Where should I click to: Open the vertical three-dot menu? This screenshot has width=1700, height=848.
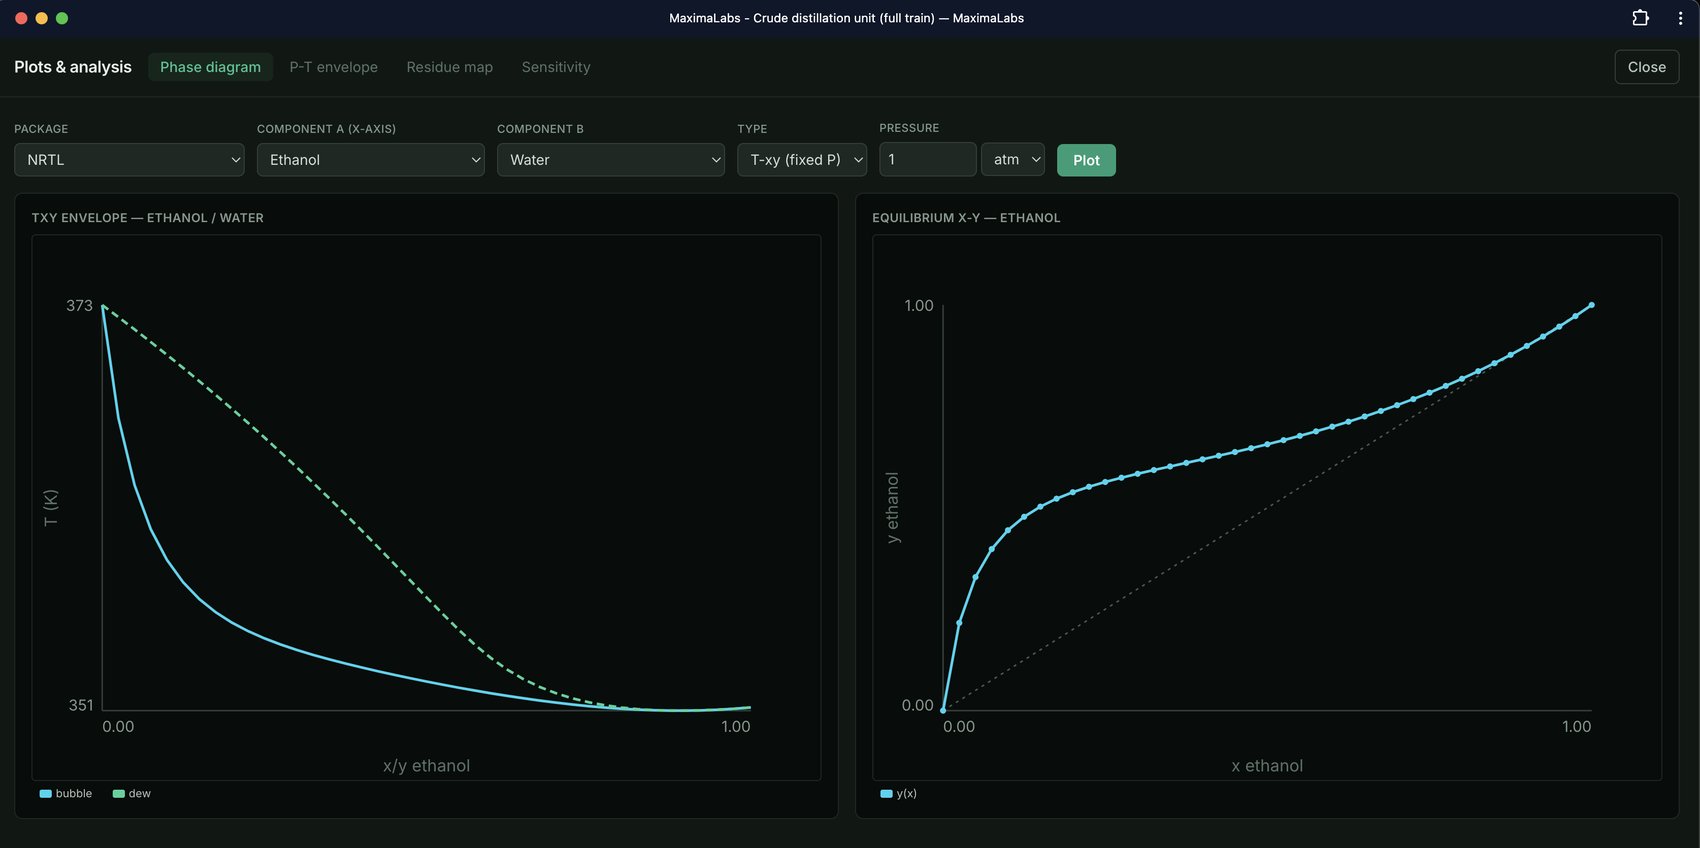(x=1680, y=18)
